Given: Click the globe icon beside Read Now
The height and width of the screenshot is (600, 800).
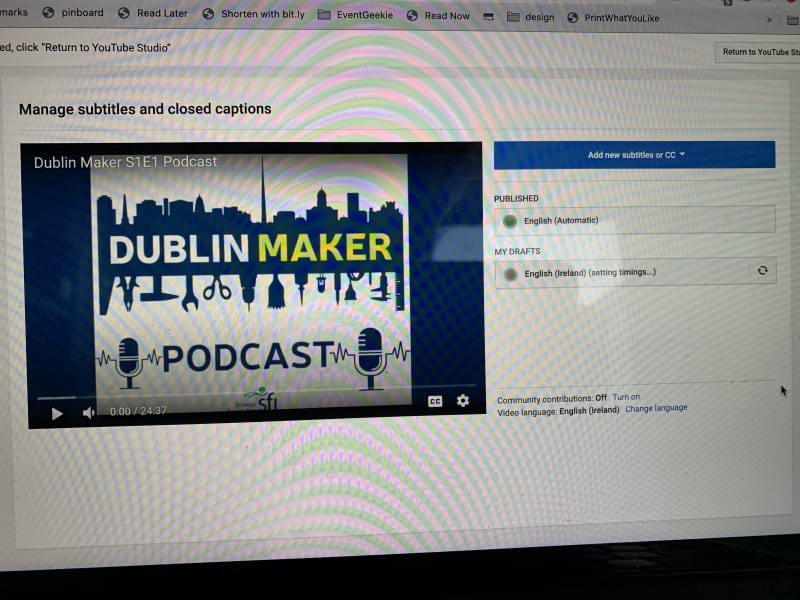Looking at the screenshot, I should coord(412,15).
